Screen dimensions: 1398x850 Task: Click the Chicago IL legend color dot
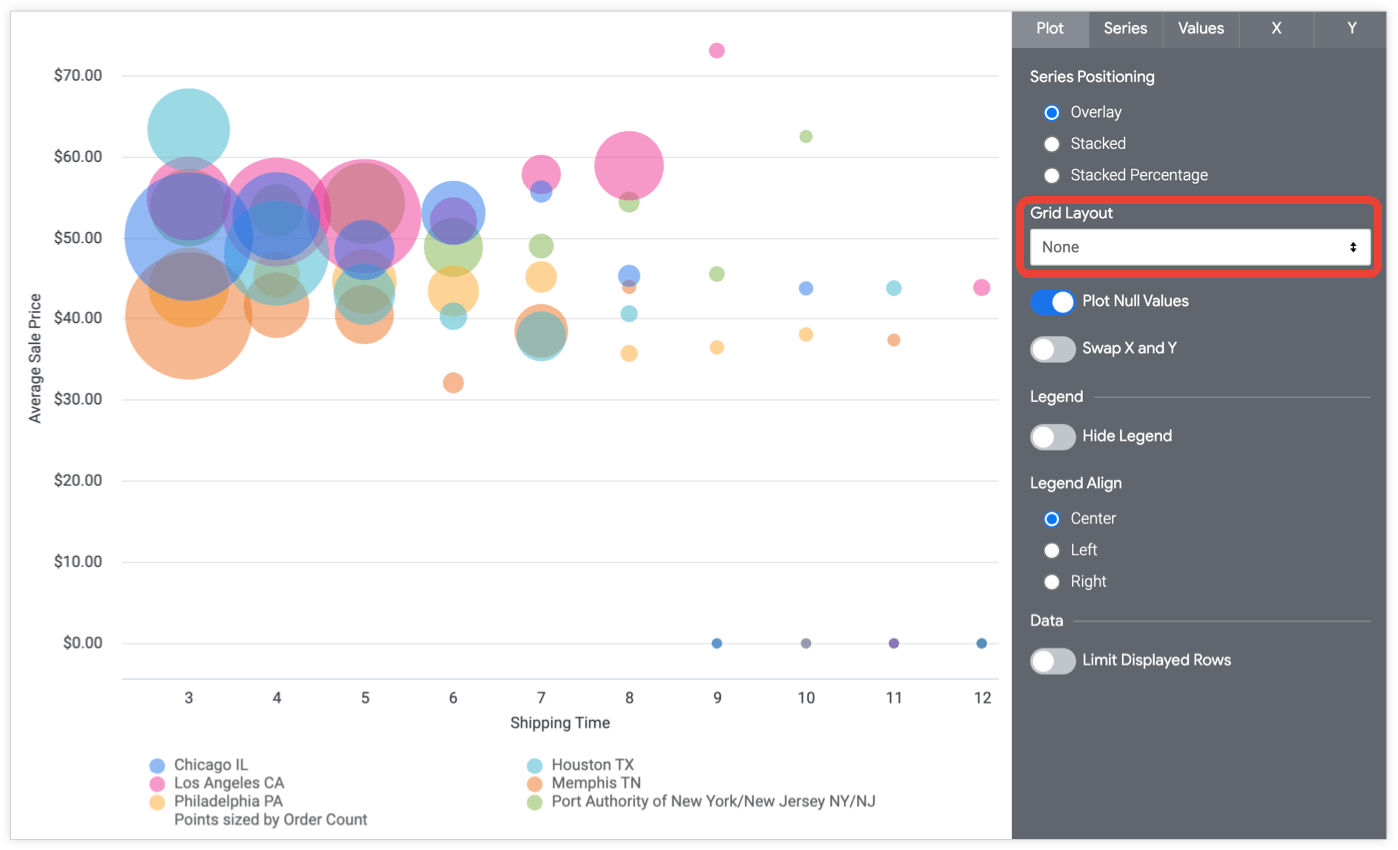157,765
